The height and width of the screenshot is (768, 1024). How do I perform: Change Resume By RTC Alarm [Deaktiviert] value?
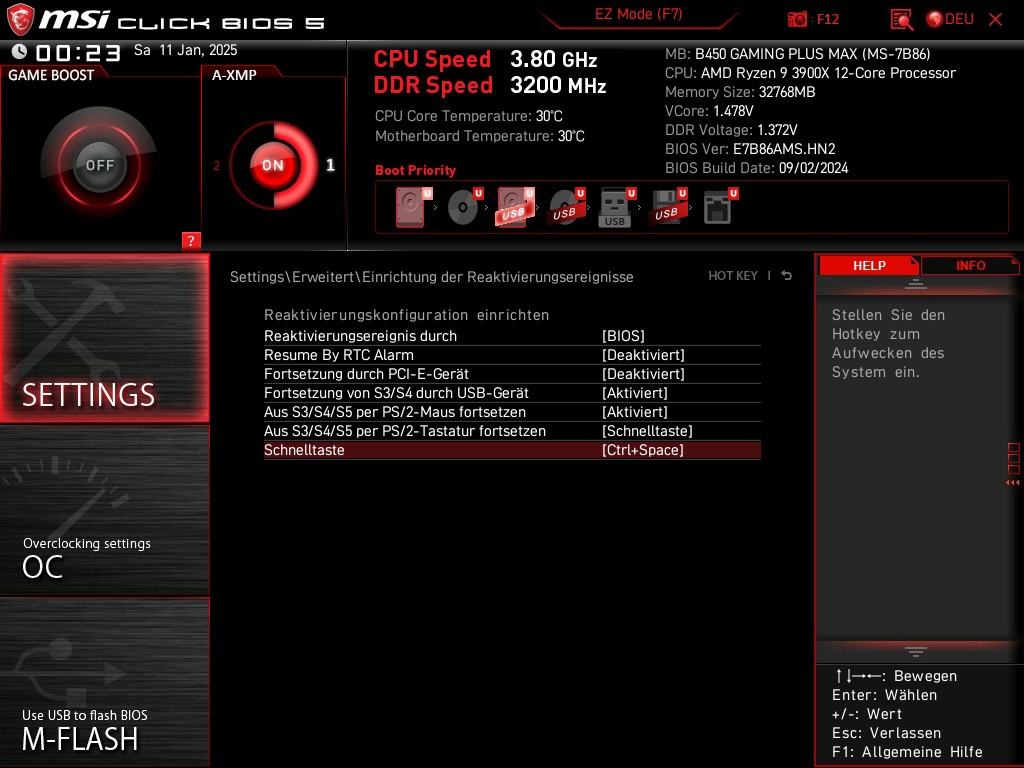click(643, 355)
